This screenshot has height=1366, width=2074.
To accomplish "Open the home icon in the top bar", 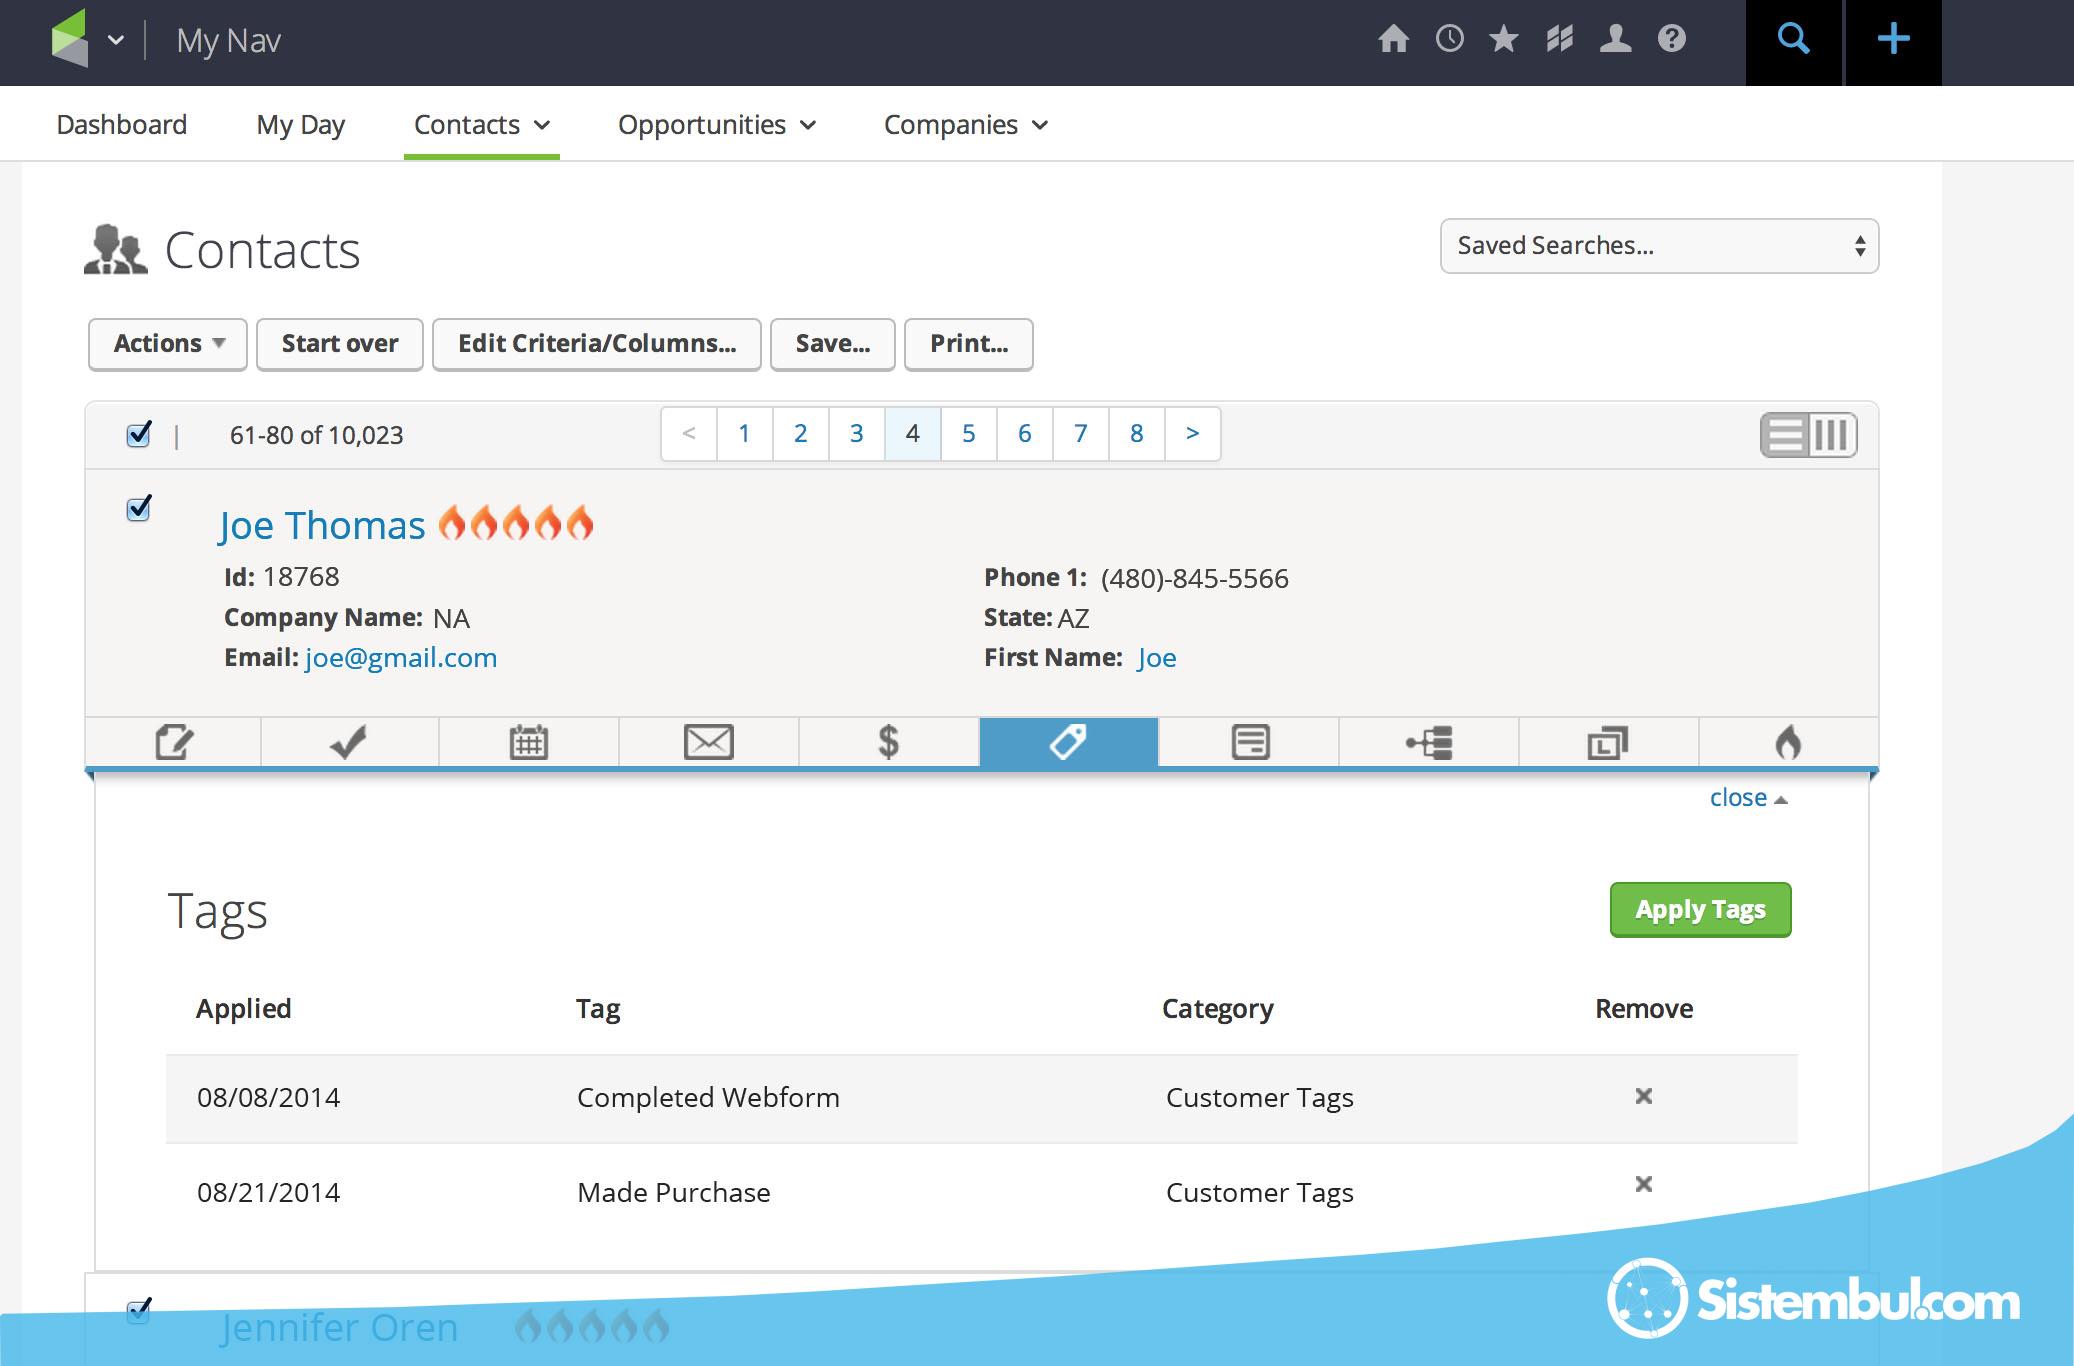I will tap(1393, 39).
